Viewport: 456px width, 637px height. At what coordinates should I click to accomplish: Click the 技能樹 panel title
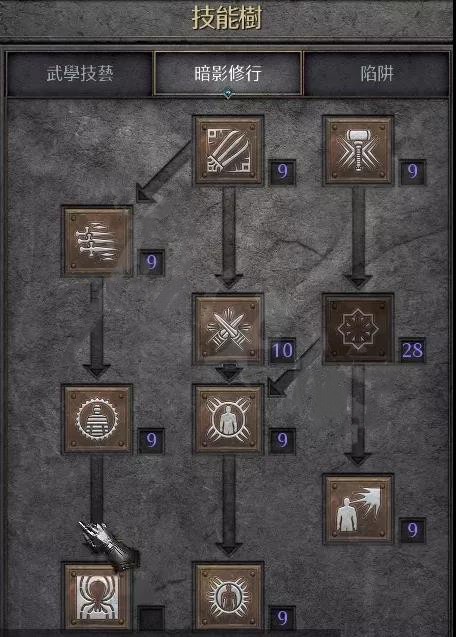tap(227, 18)
